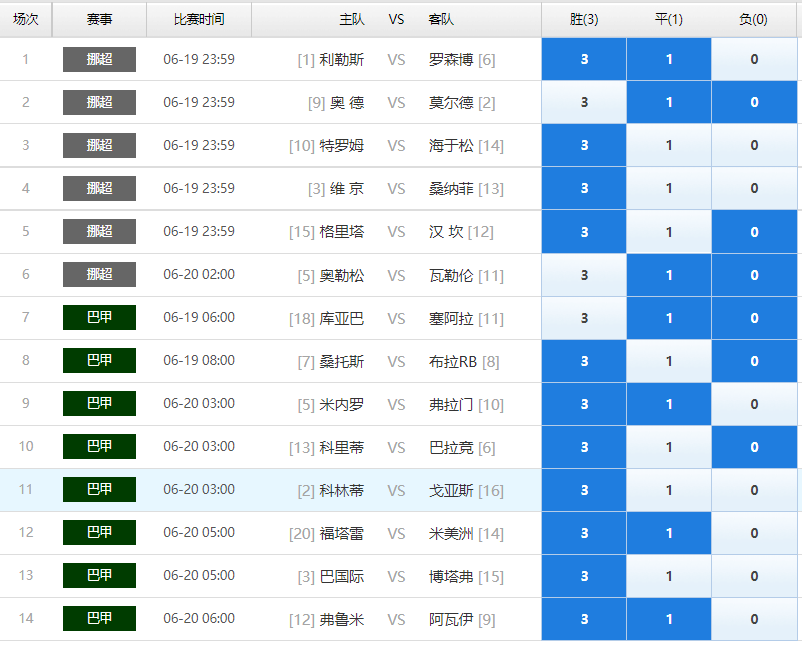
Task: Open away team 汉坎
Action: [446, 232]
